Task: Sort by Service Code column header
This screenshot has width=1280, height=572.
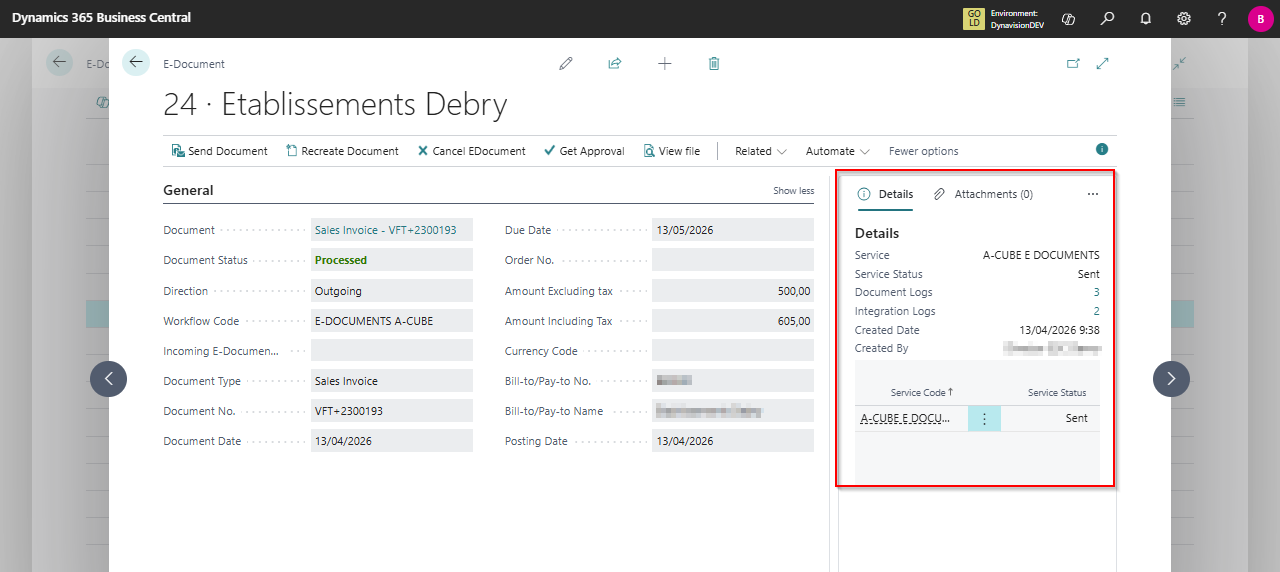Action: pyautogui.click(x=922, y=393)
